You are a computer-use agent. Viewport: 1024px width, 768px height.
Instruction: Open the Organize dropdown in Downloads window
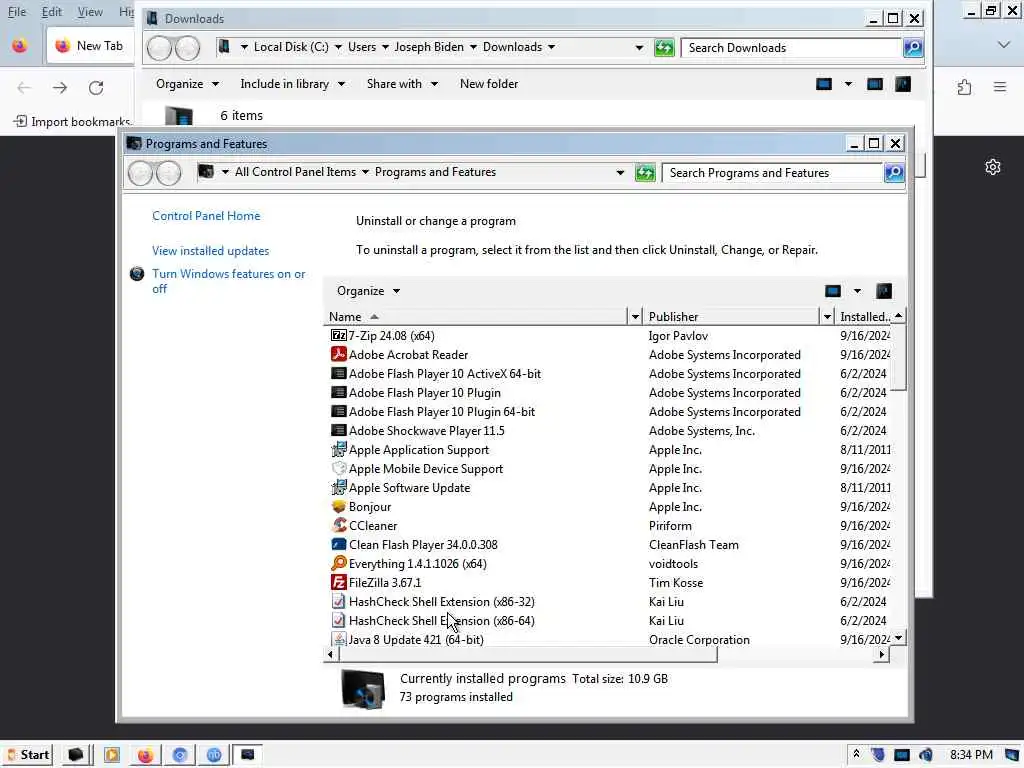187,84
